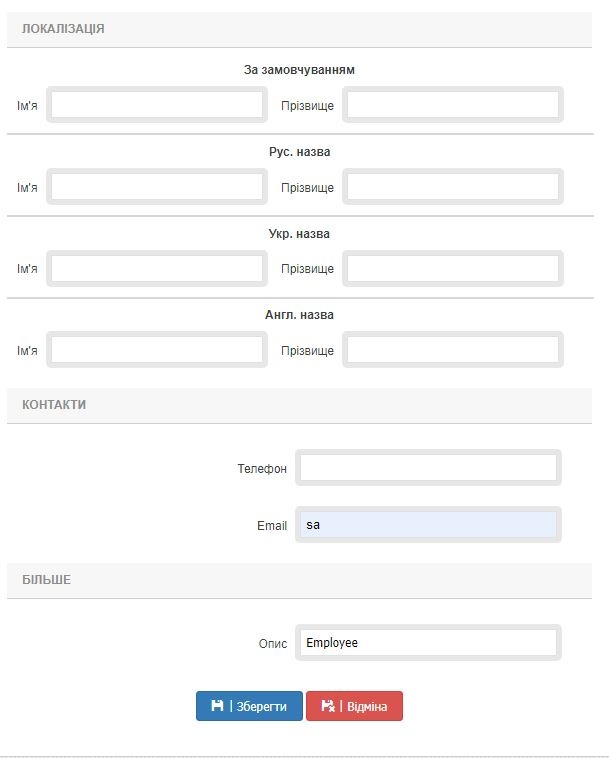Viewport: 609px width, 758px height.
Task: Click the Англ. назва Ім'я field
Action: 157,350
